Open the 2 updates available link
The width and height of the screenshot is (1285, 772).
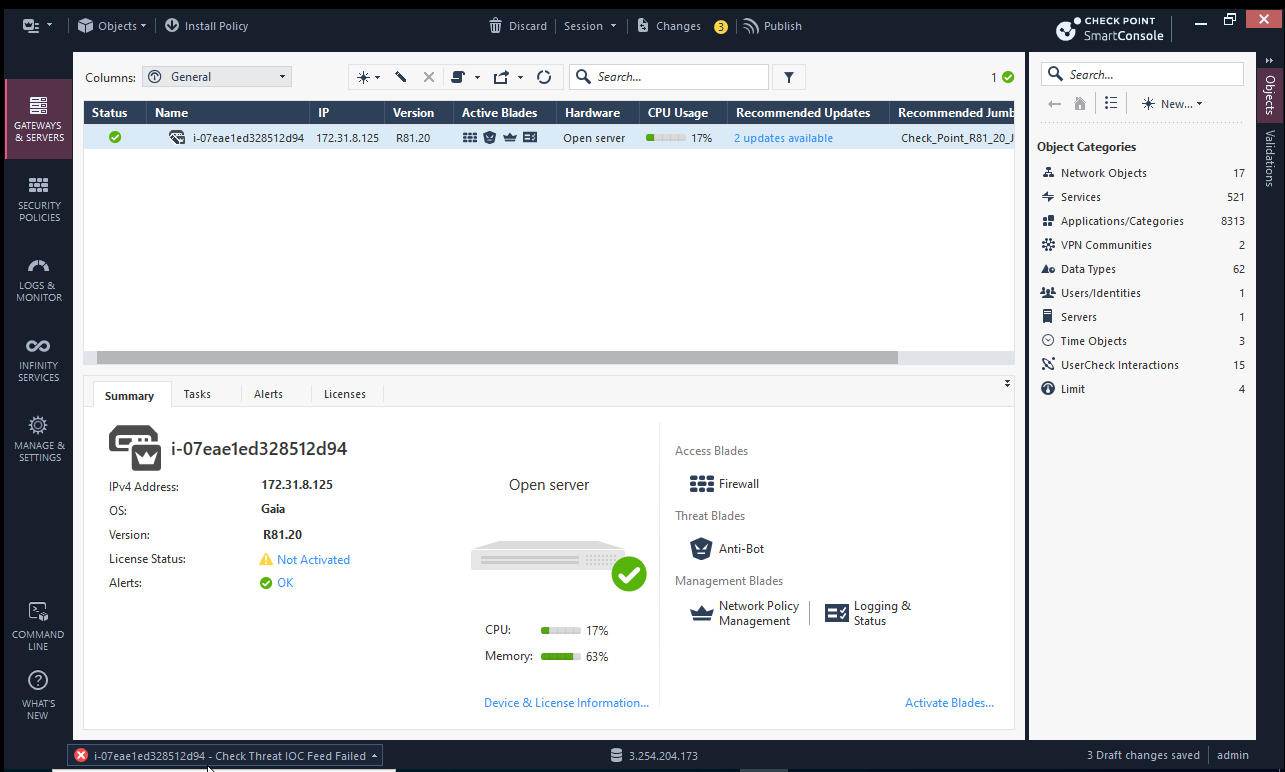(x=783, y=138)
